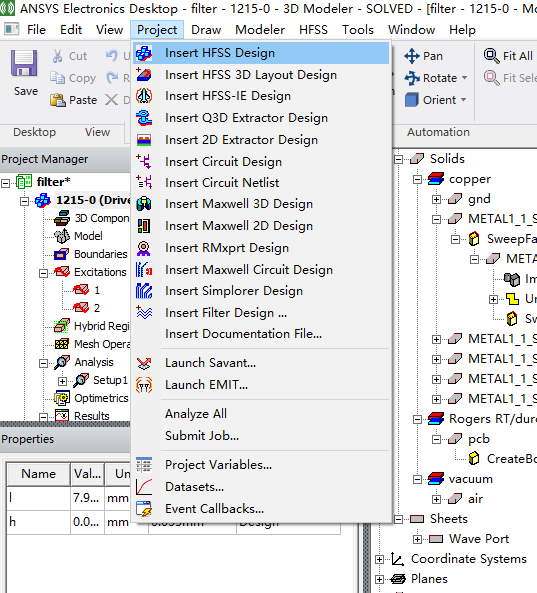The height and width of the screenshot is (593, 537).
Task: Click the Save icon in the ribbon
Action: coord(24,63)
